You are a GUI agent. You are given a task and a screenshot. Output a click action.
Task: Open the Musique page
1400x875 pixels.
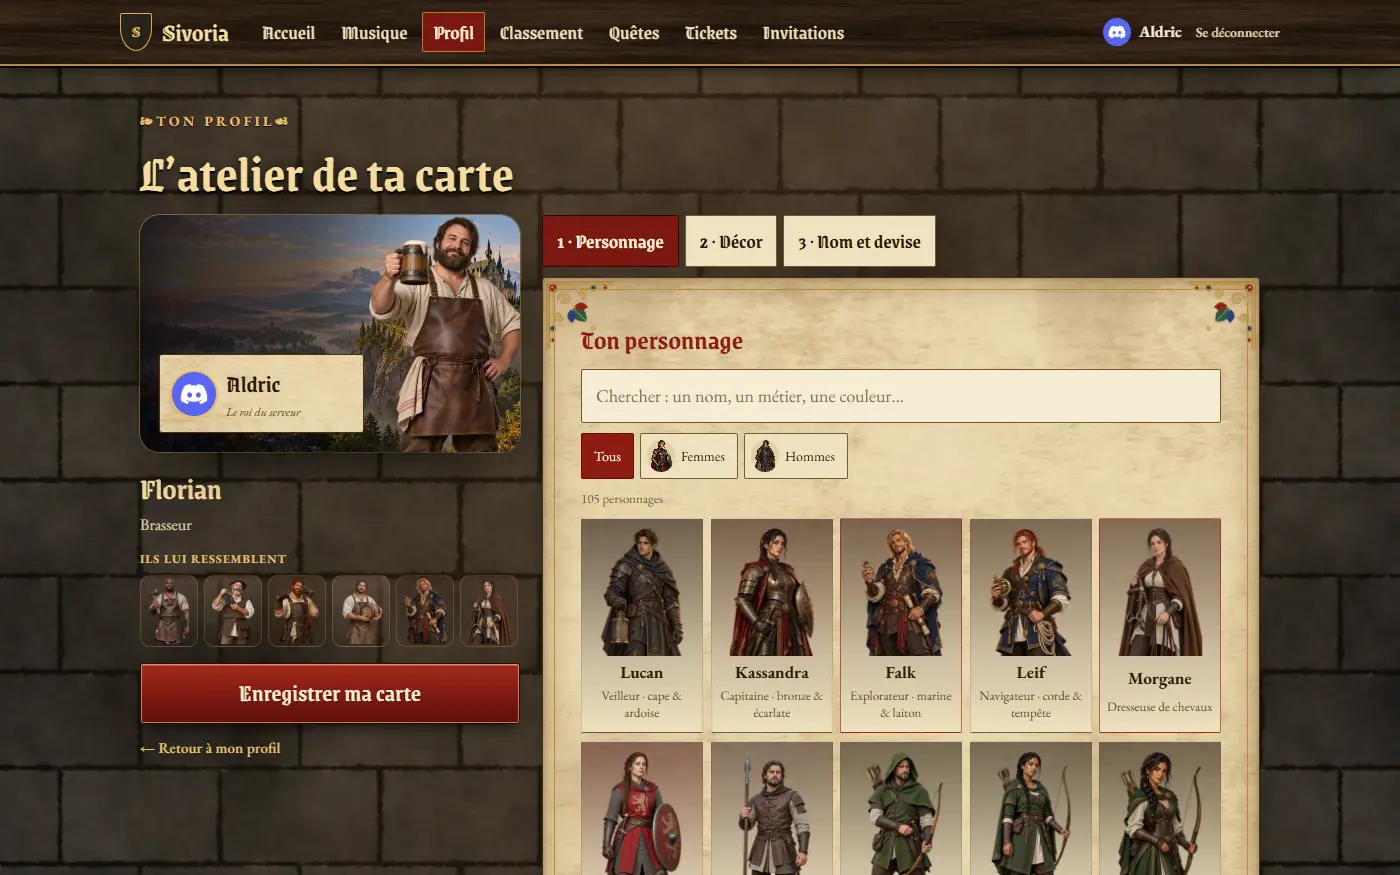tap(375, 33)
